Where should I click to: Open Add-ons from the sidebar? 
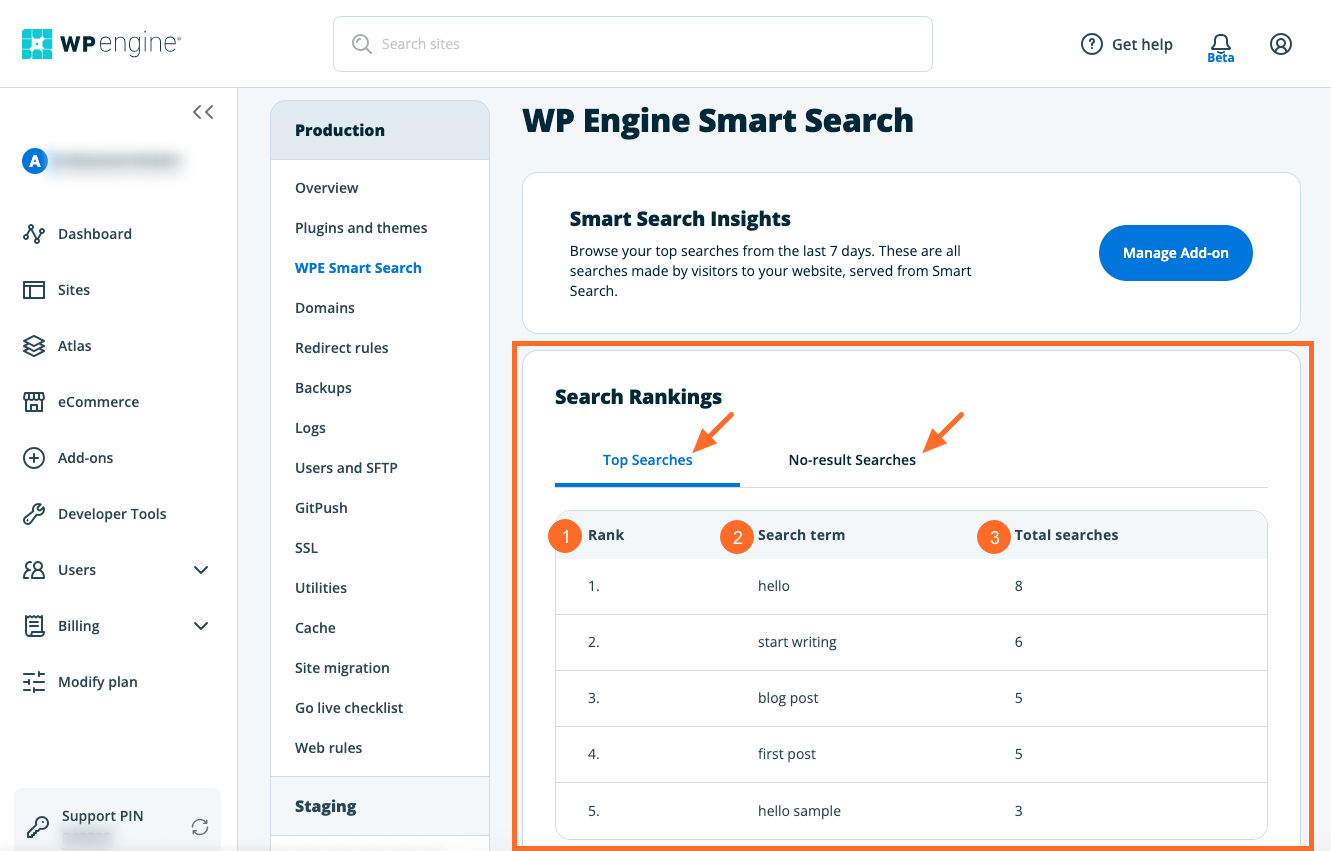[34, 457]
